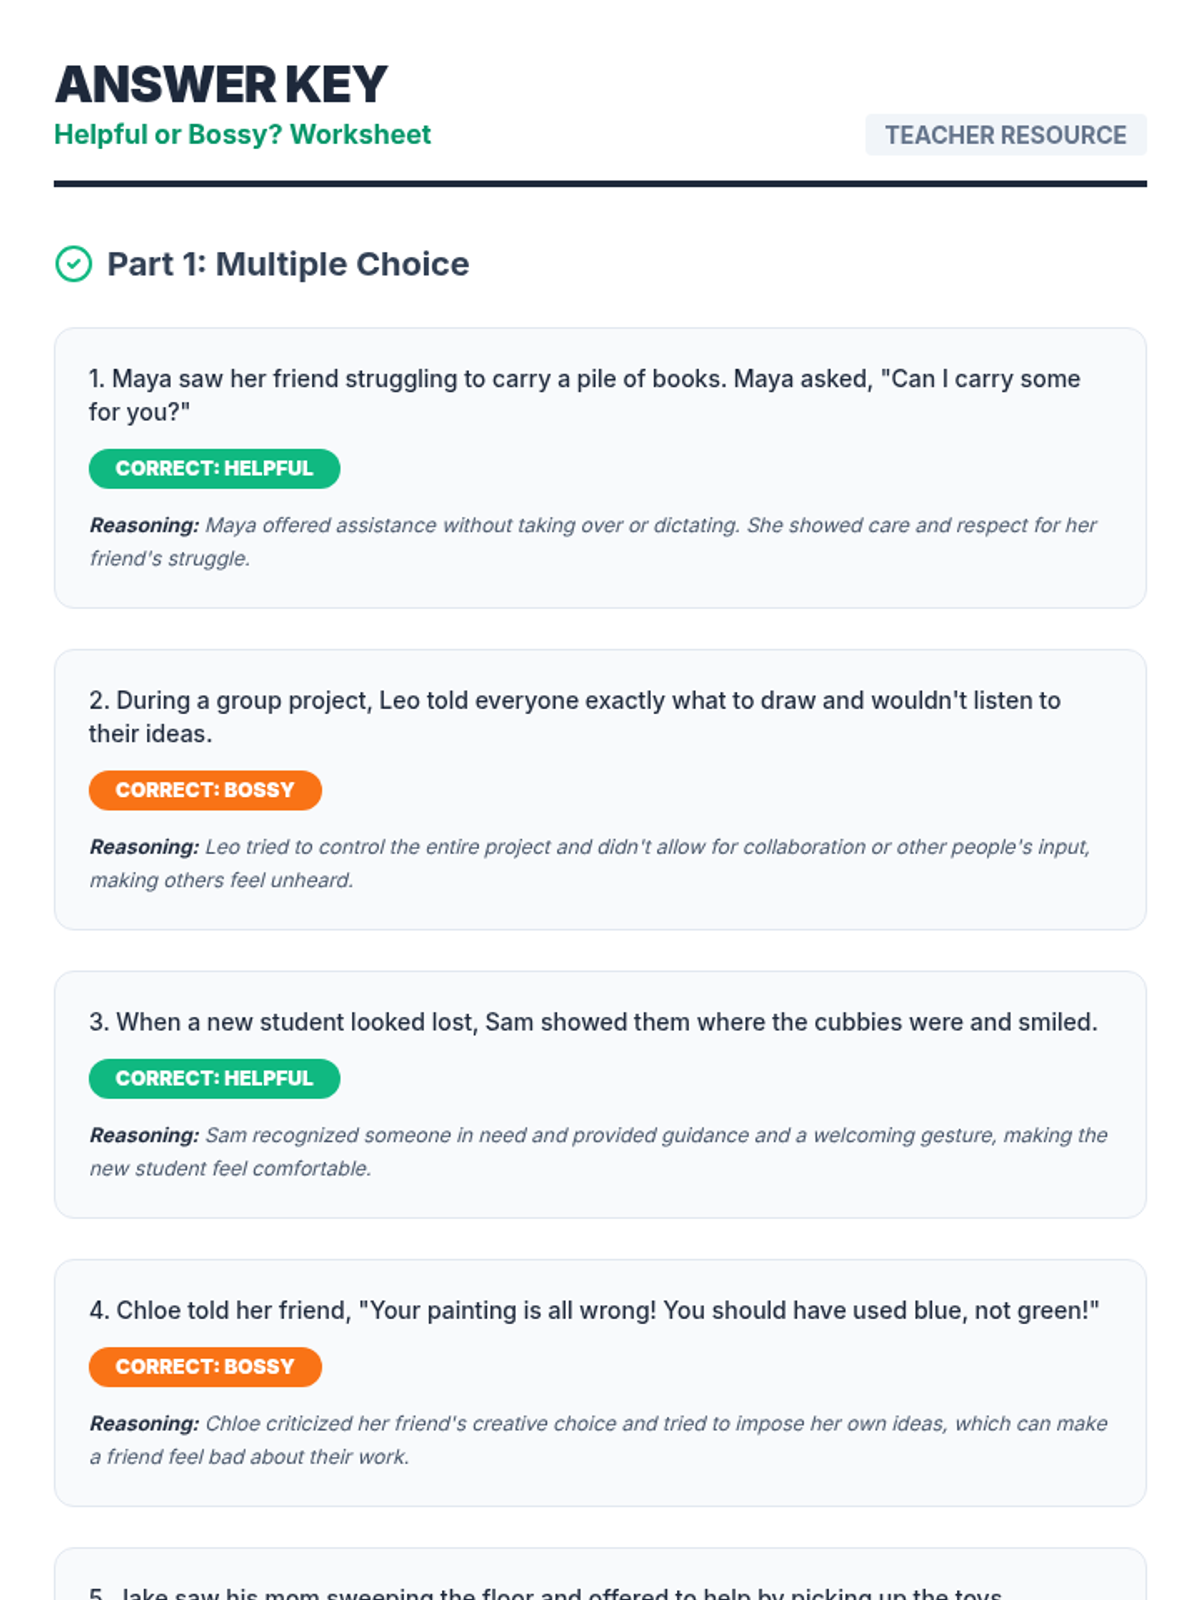Click the ANSWER KEY title
Screen dimensions: 1200x1600
(x=221, y=84)
